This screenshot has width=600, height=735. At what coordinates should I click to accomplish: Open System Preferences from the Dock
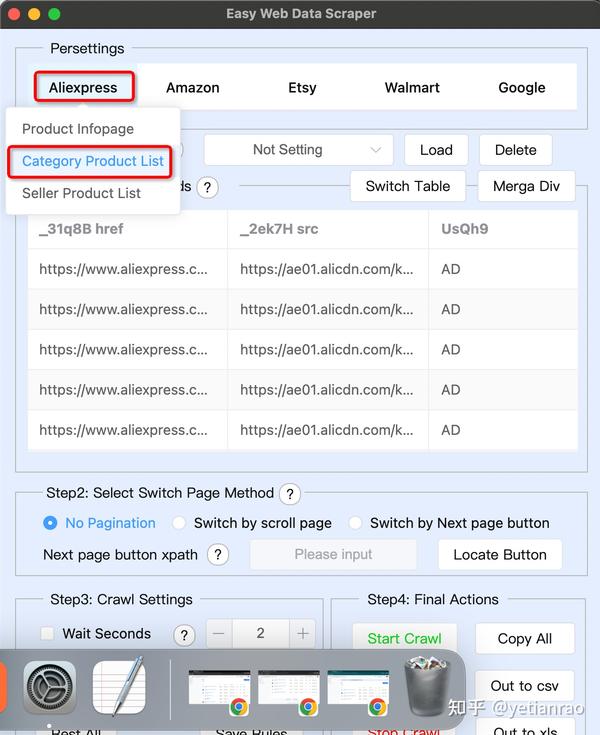pos(50,687)
